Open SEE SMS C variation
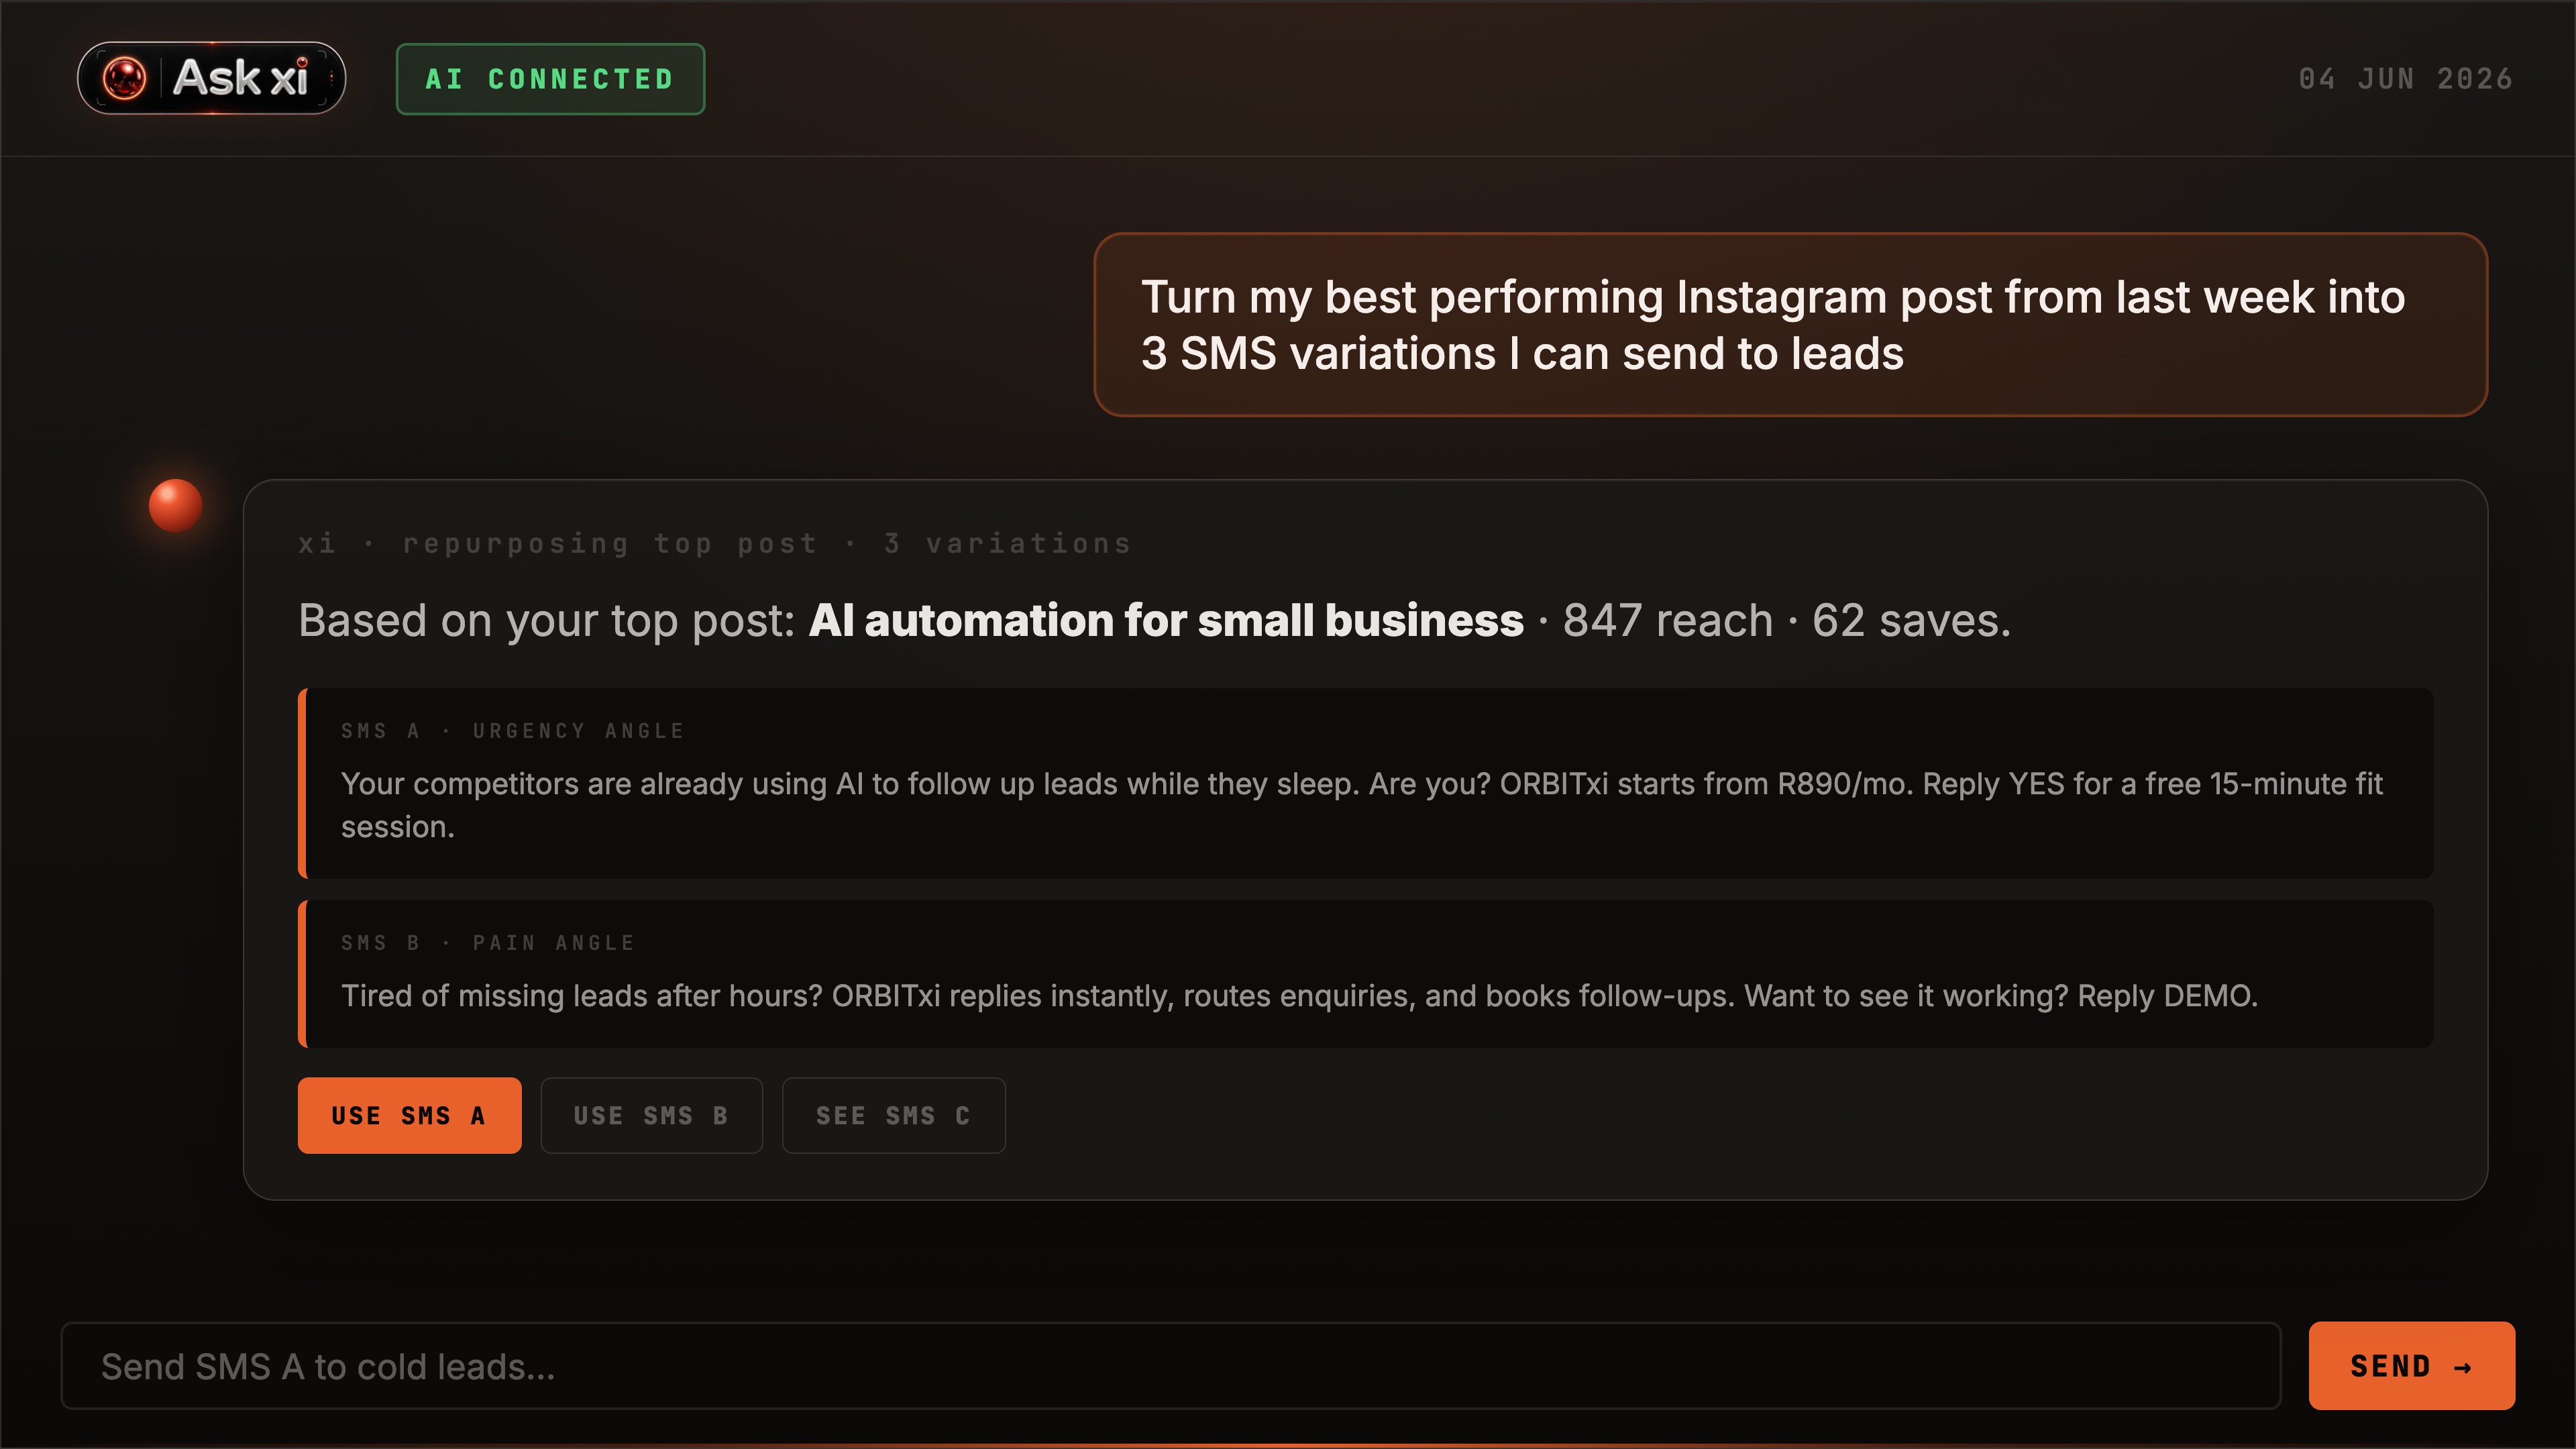The height and width of the screenshot is (1449, 2576). pyautogui.click(x=893, y=1115)
